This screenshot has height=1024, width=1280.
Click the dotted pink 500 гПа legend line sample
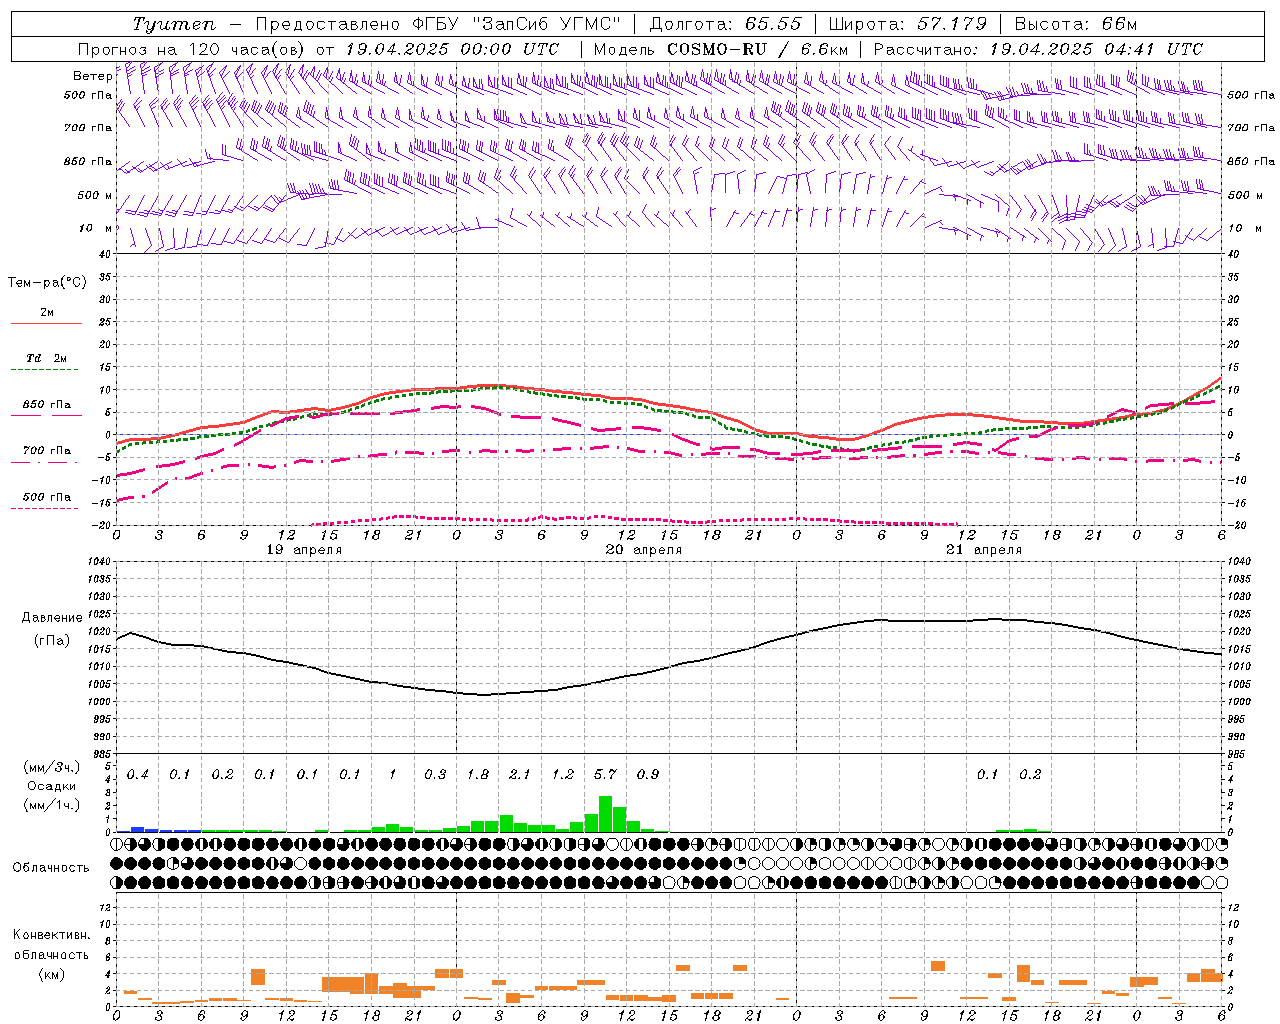tap(45, 509)
